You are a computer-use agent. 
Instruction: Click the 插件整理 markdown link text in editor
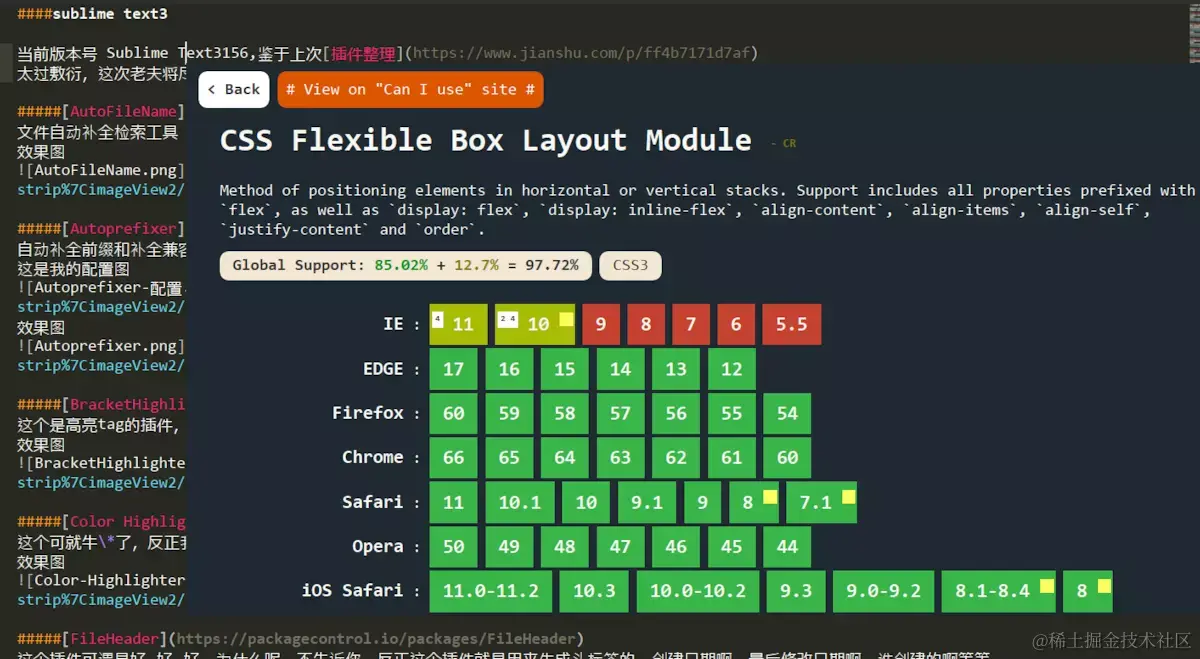pyautogui.click(x=363, y=53)
